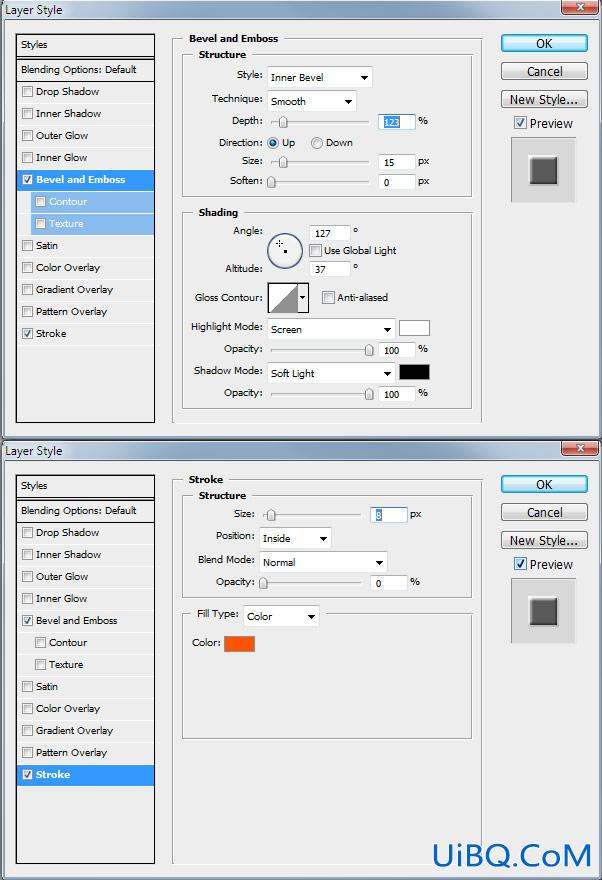Viewport: 602px width, 880px height.
Task: Click the Soften px input field
Action: tap(397, 182)
